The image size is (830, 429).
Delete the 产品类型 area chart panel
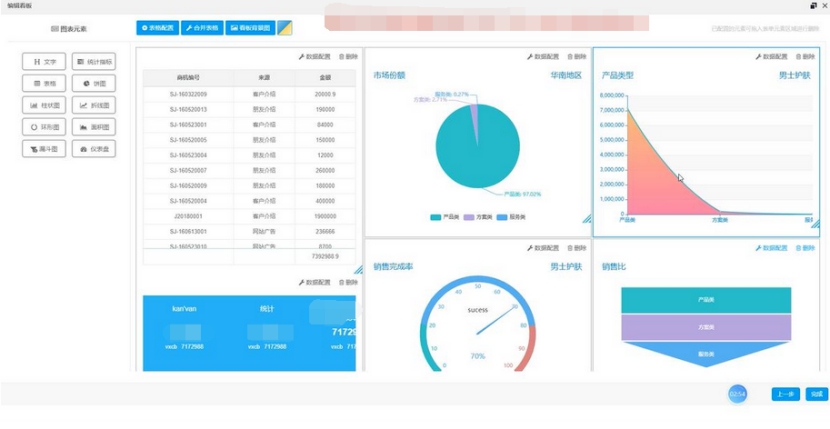coord(805,57)
